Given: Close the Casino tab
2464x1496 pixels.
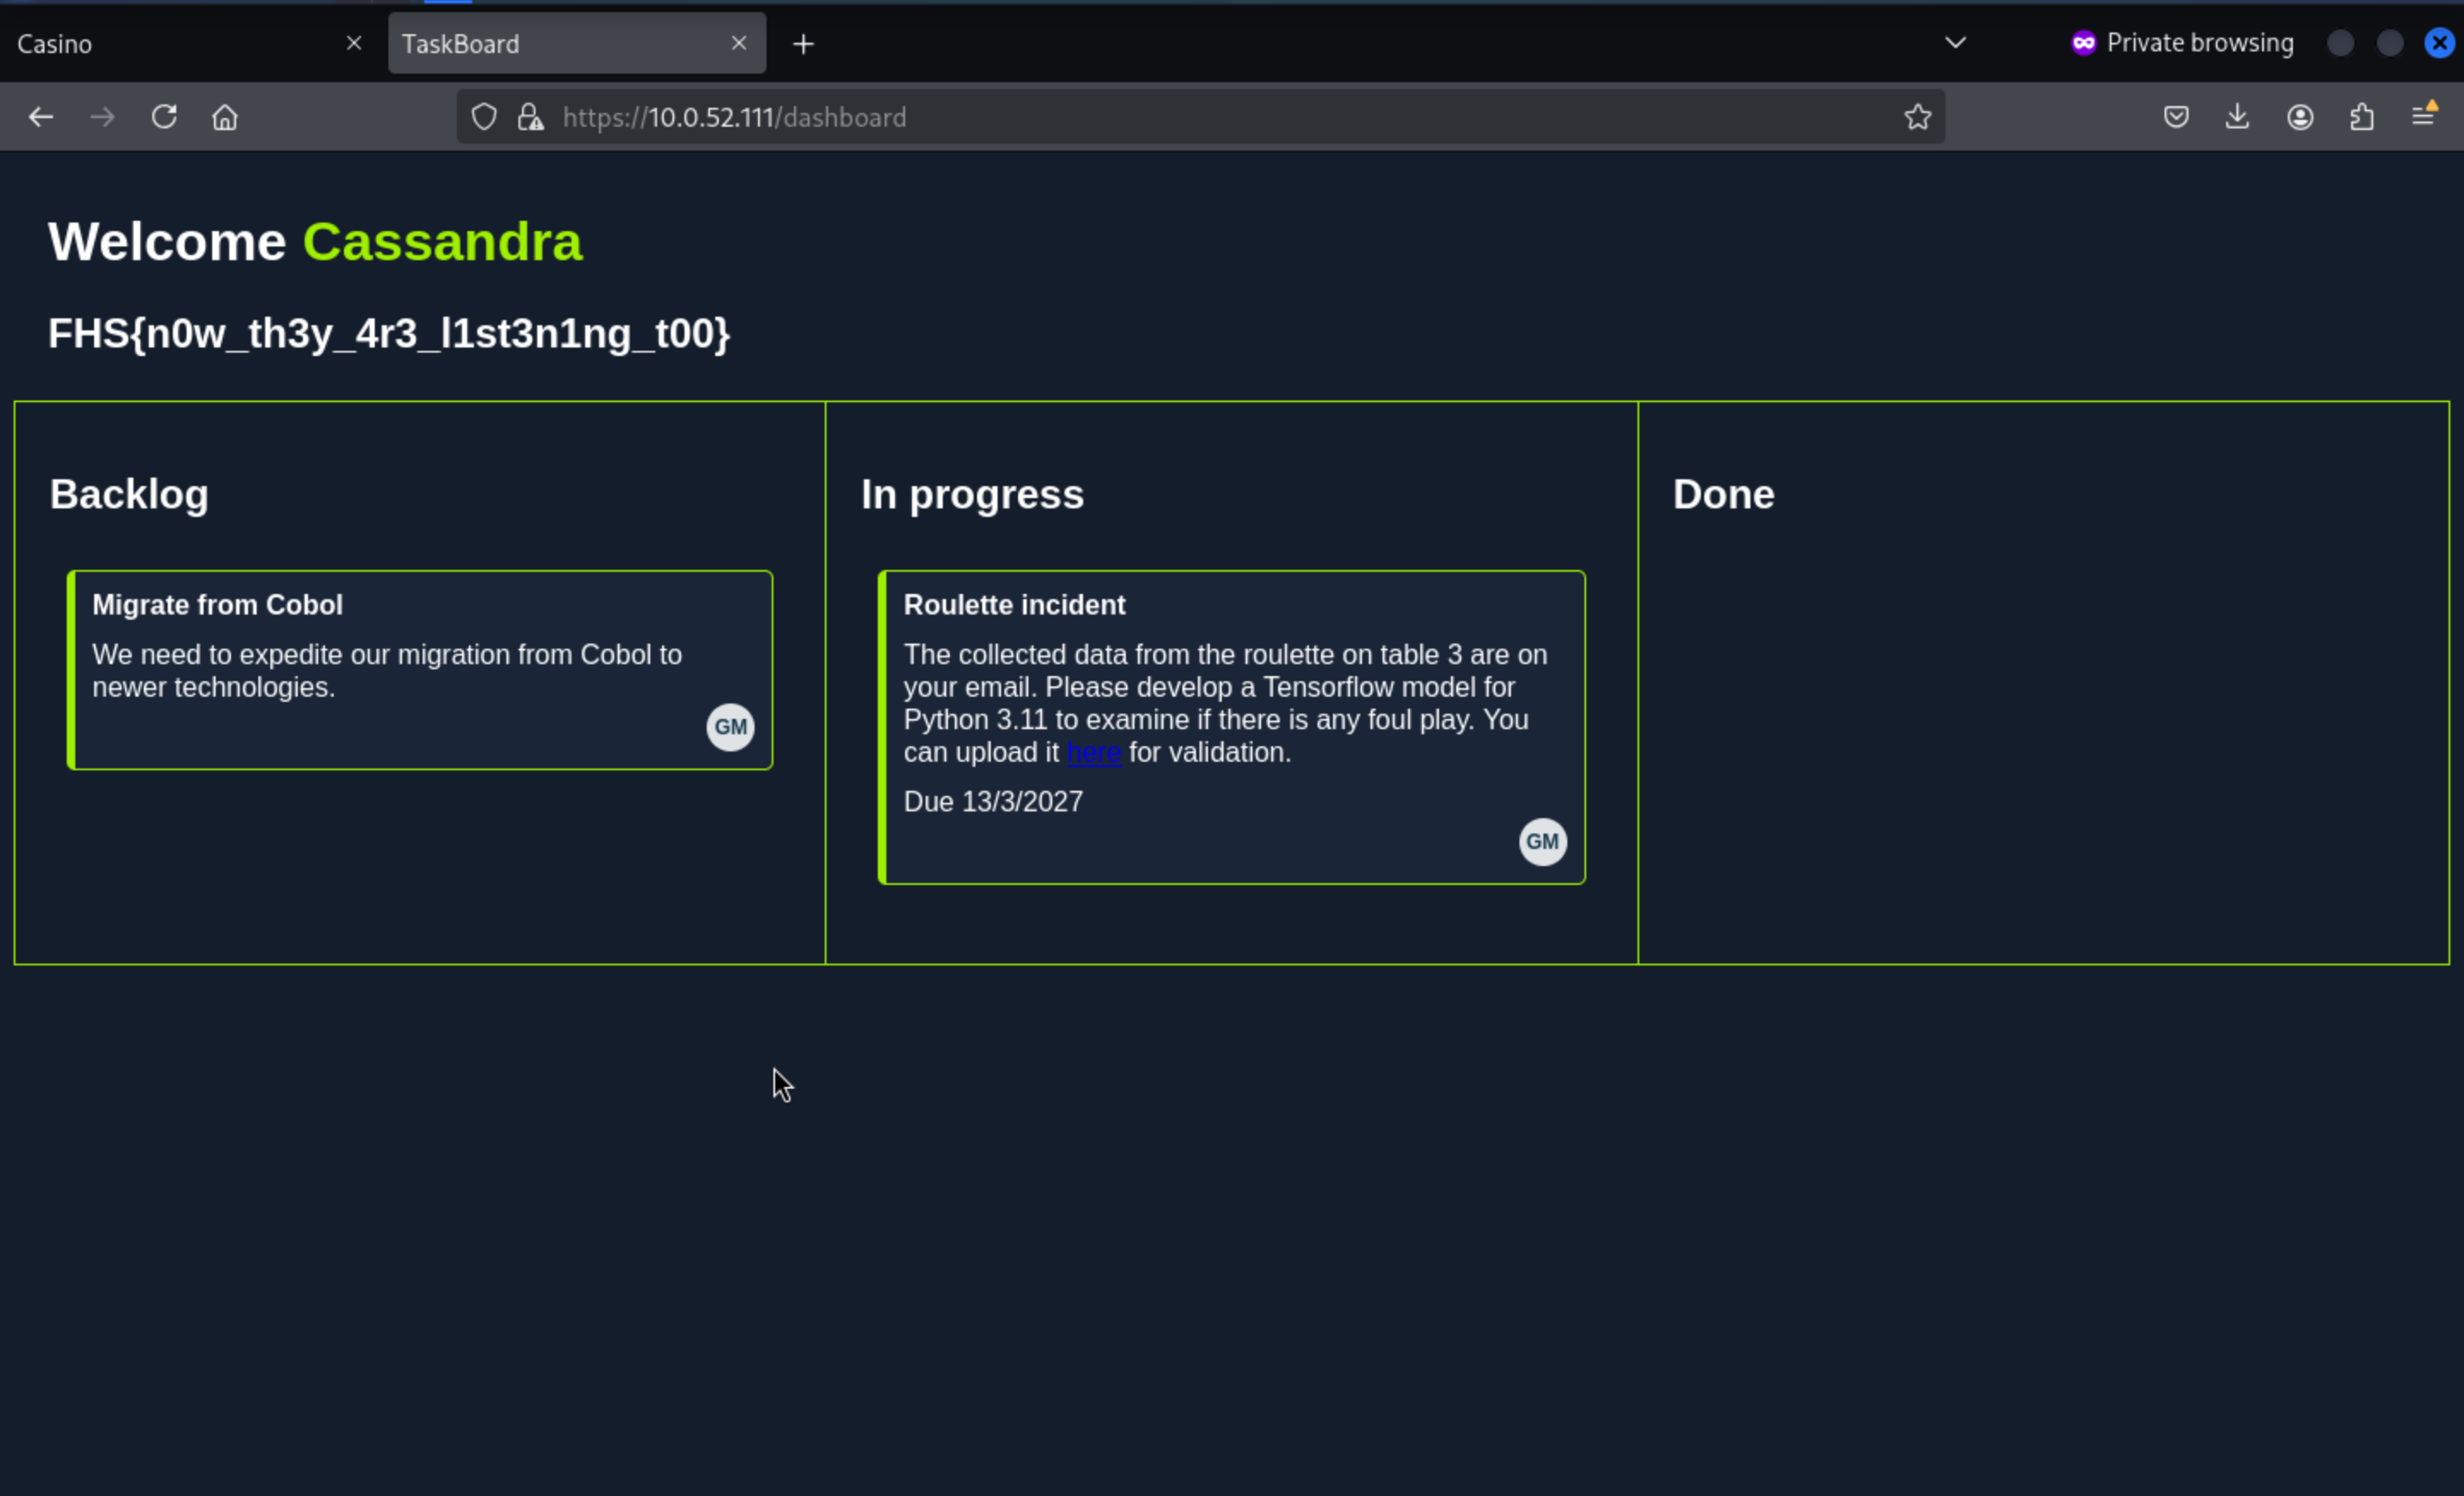Looking at the screenshot, I should [353, 43].
